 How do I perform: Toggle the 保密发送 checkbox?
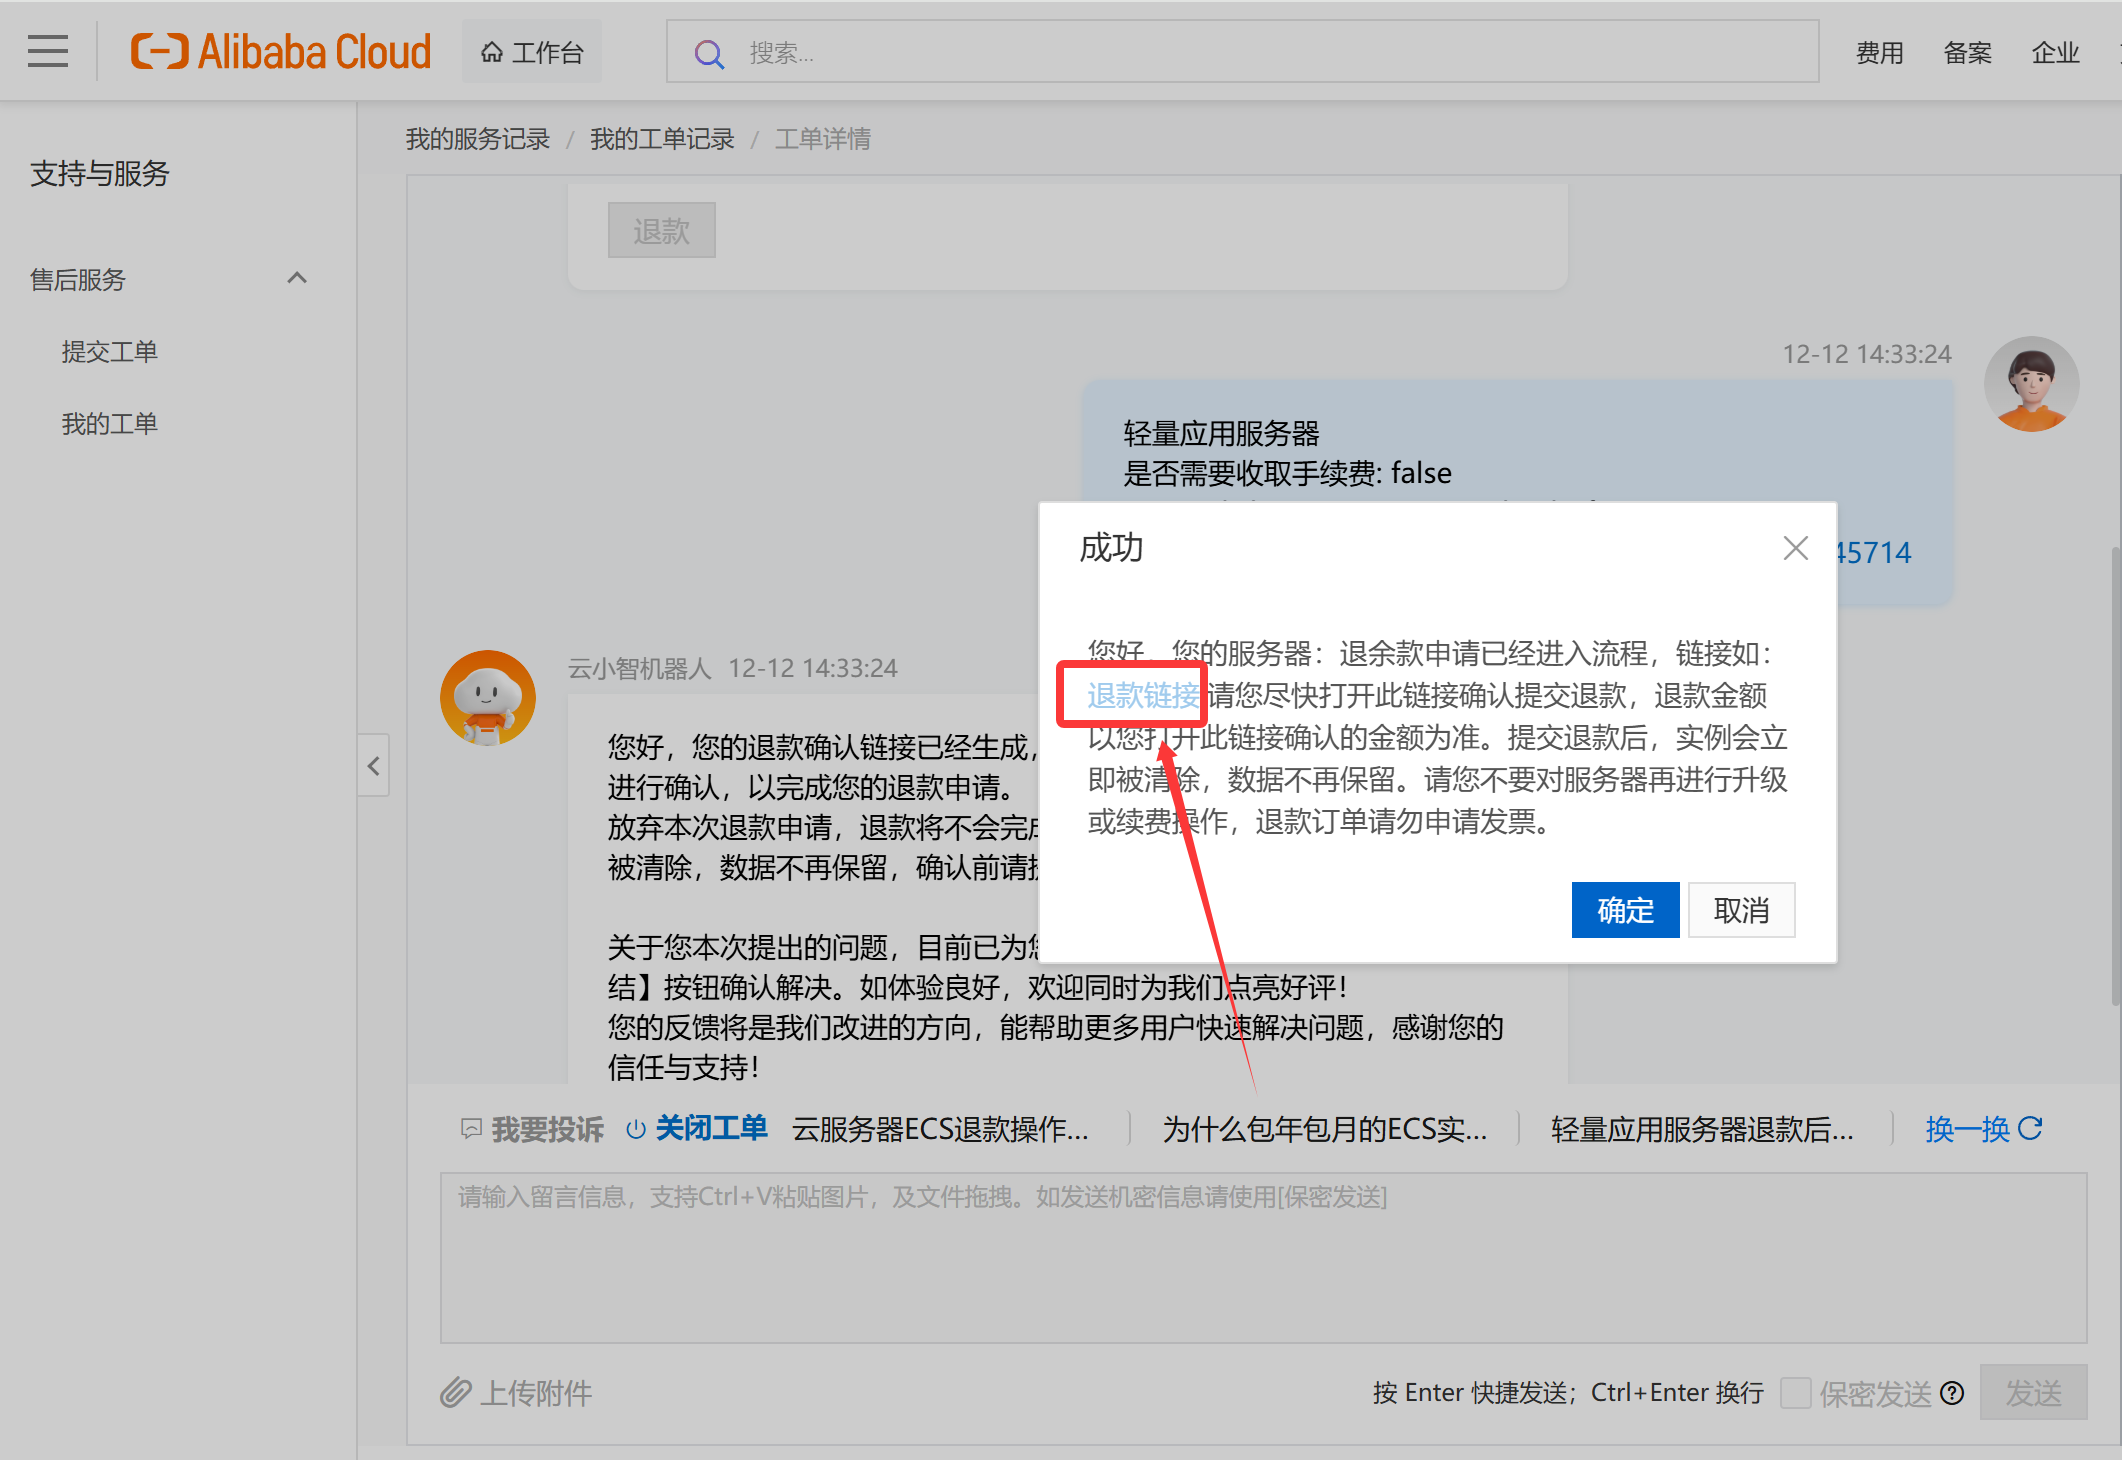coord(1796,1393)
